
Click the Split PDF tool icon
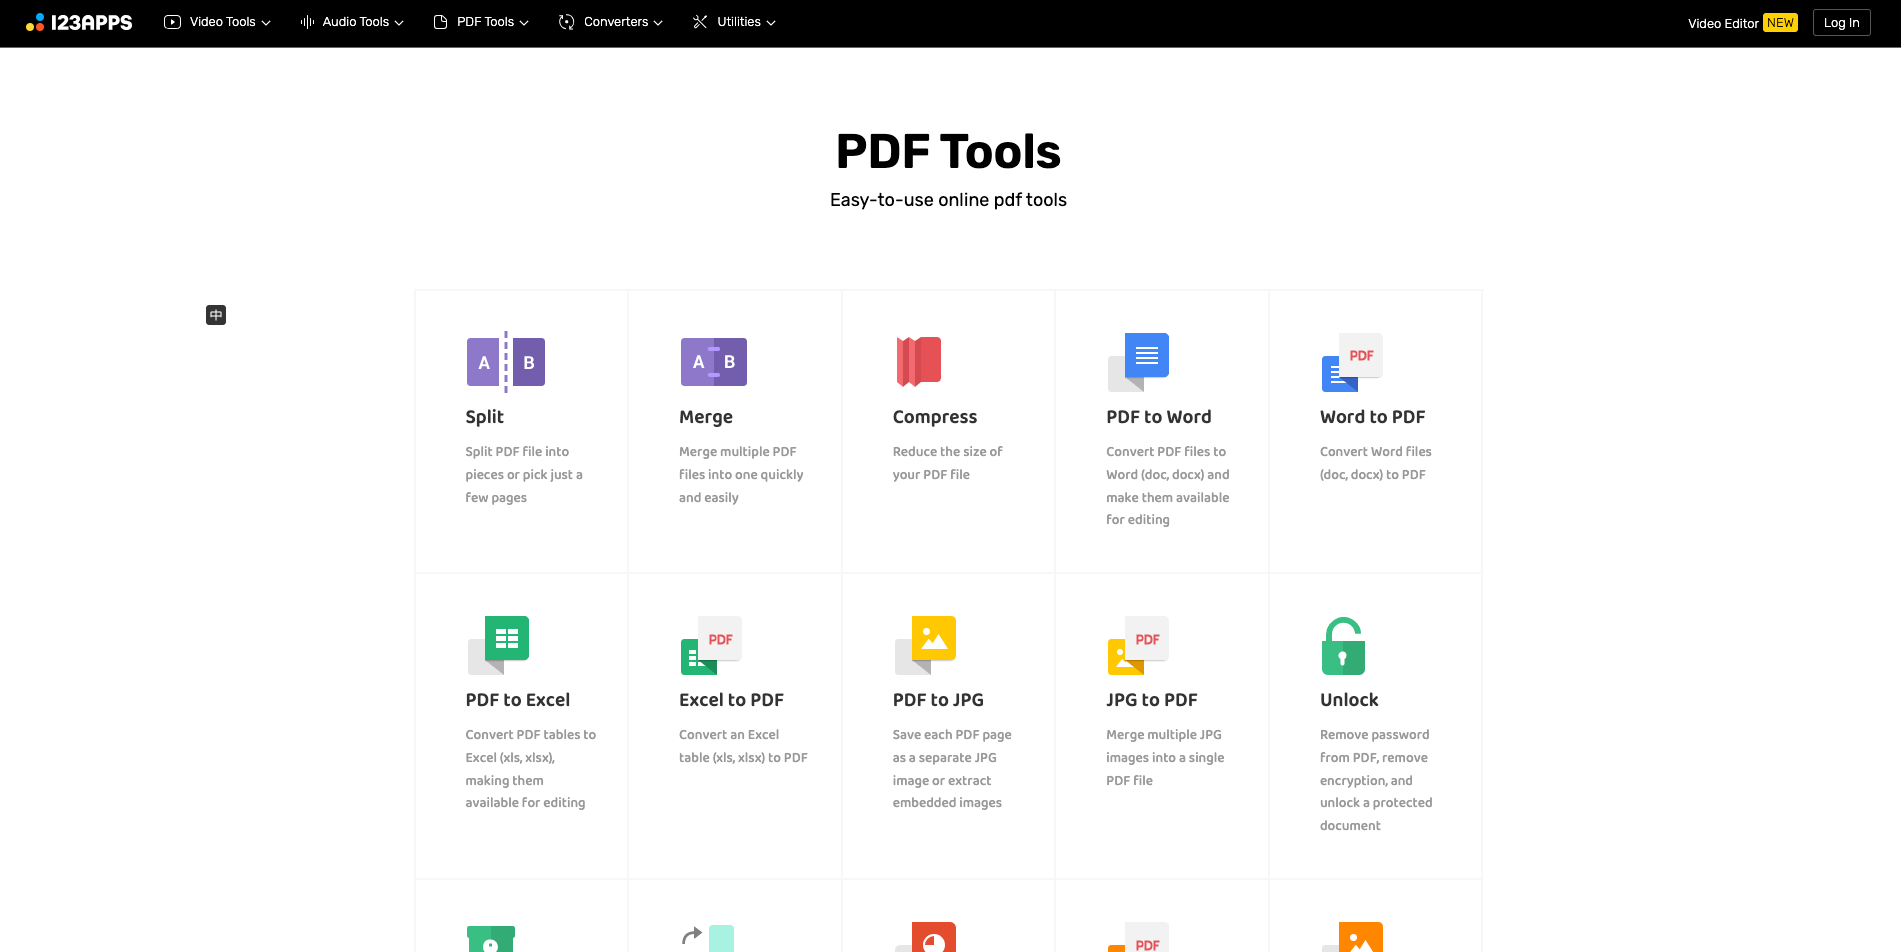coord(505,362)
